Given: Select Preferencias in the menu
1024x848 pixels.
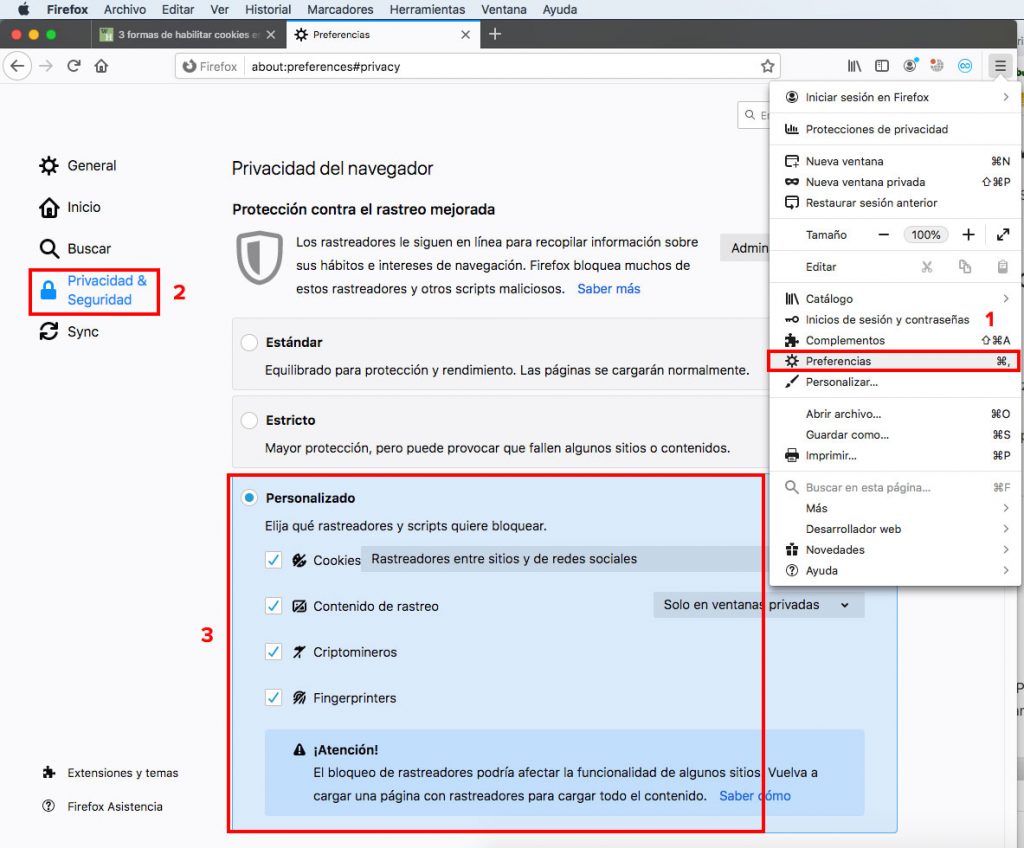Looking at the screenshot, I should (895, 361).
